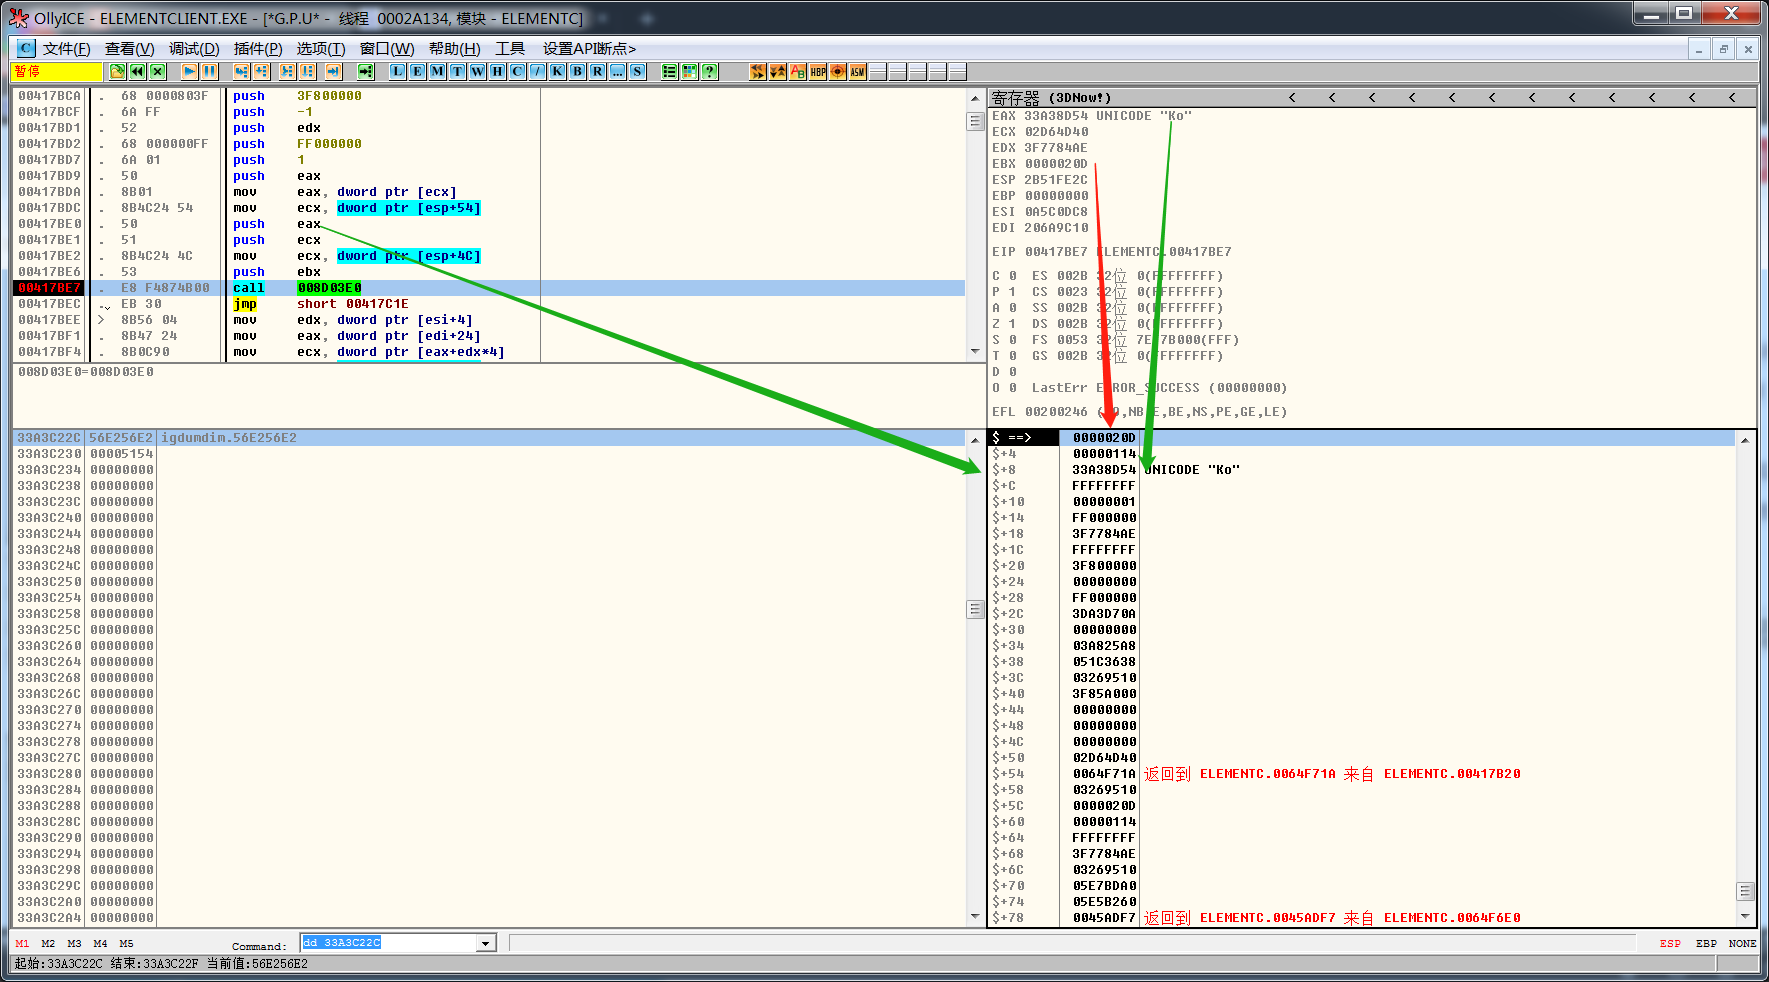Select EBP stack addressing mode

click(x=1706, y=943)
